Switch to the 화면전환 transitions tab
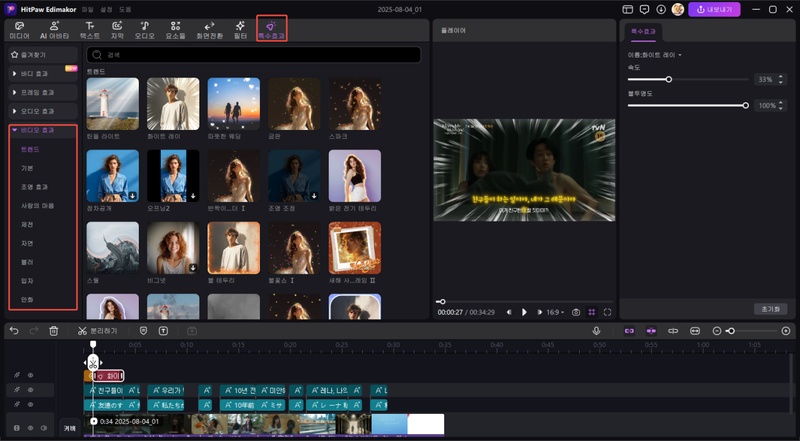The height and width of the screenshot is (441, 800). 210,31
